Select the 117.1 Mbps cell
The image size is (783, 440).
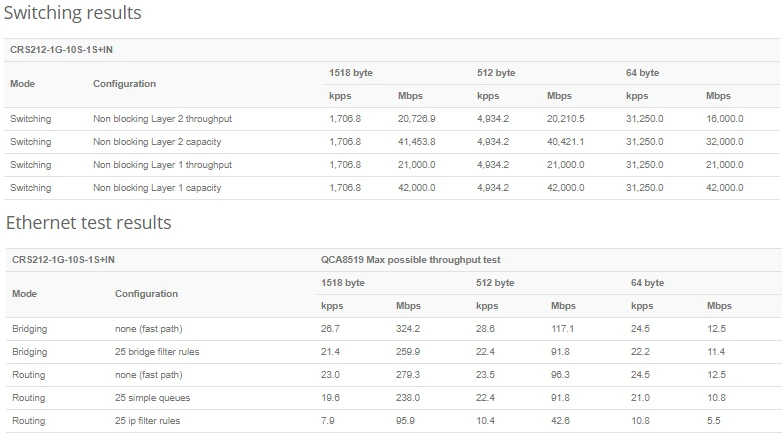[x=561, y=329]
